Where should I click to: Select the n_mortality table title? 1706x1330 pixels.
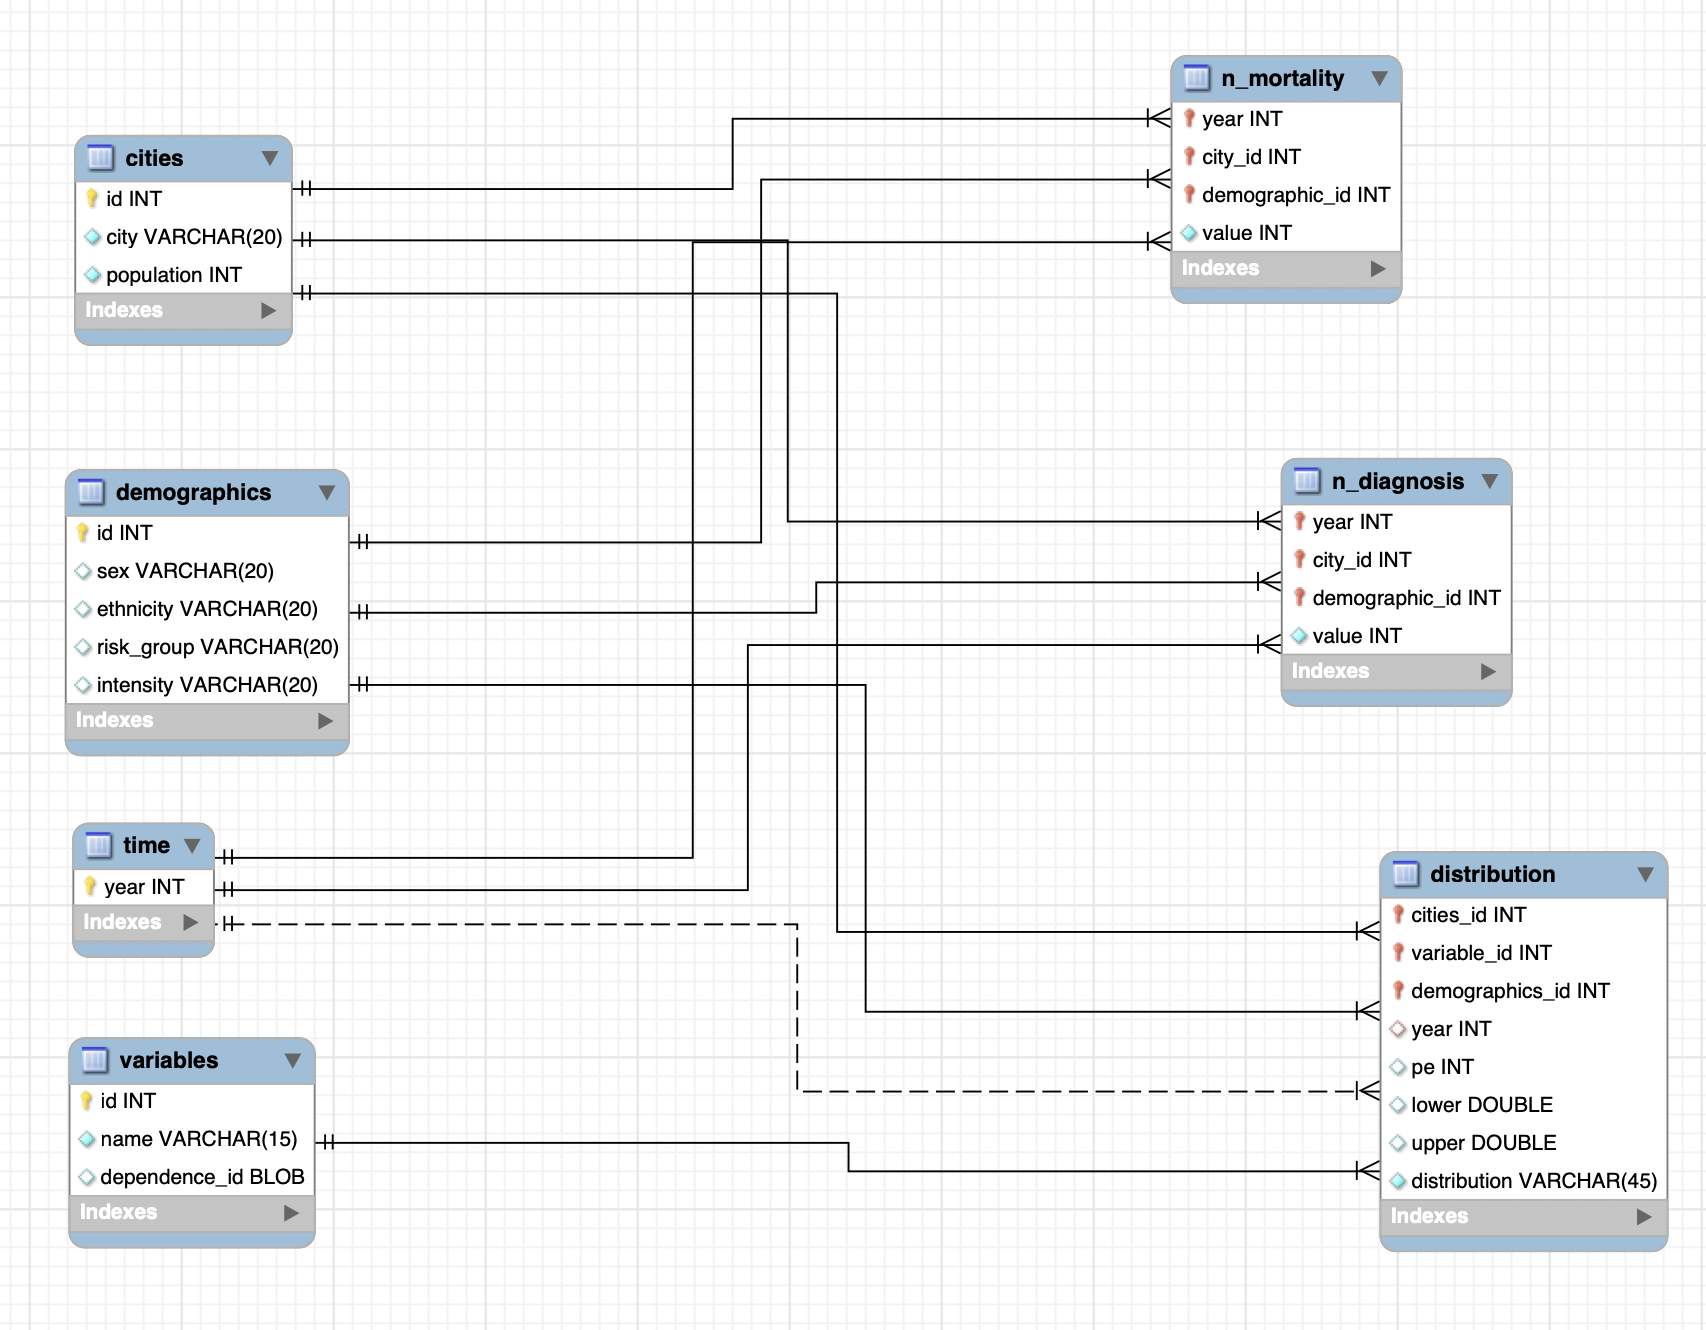[x=1282, y=78]
